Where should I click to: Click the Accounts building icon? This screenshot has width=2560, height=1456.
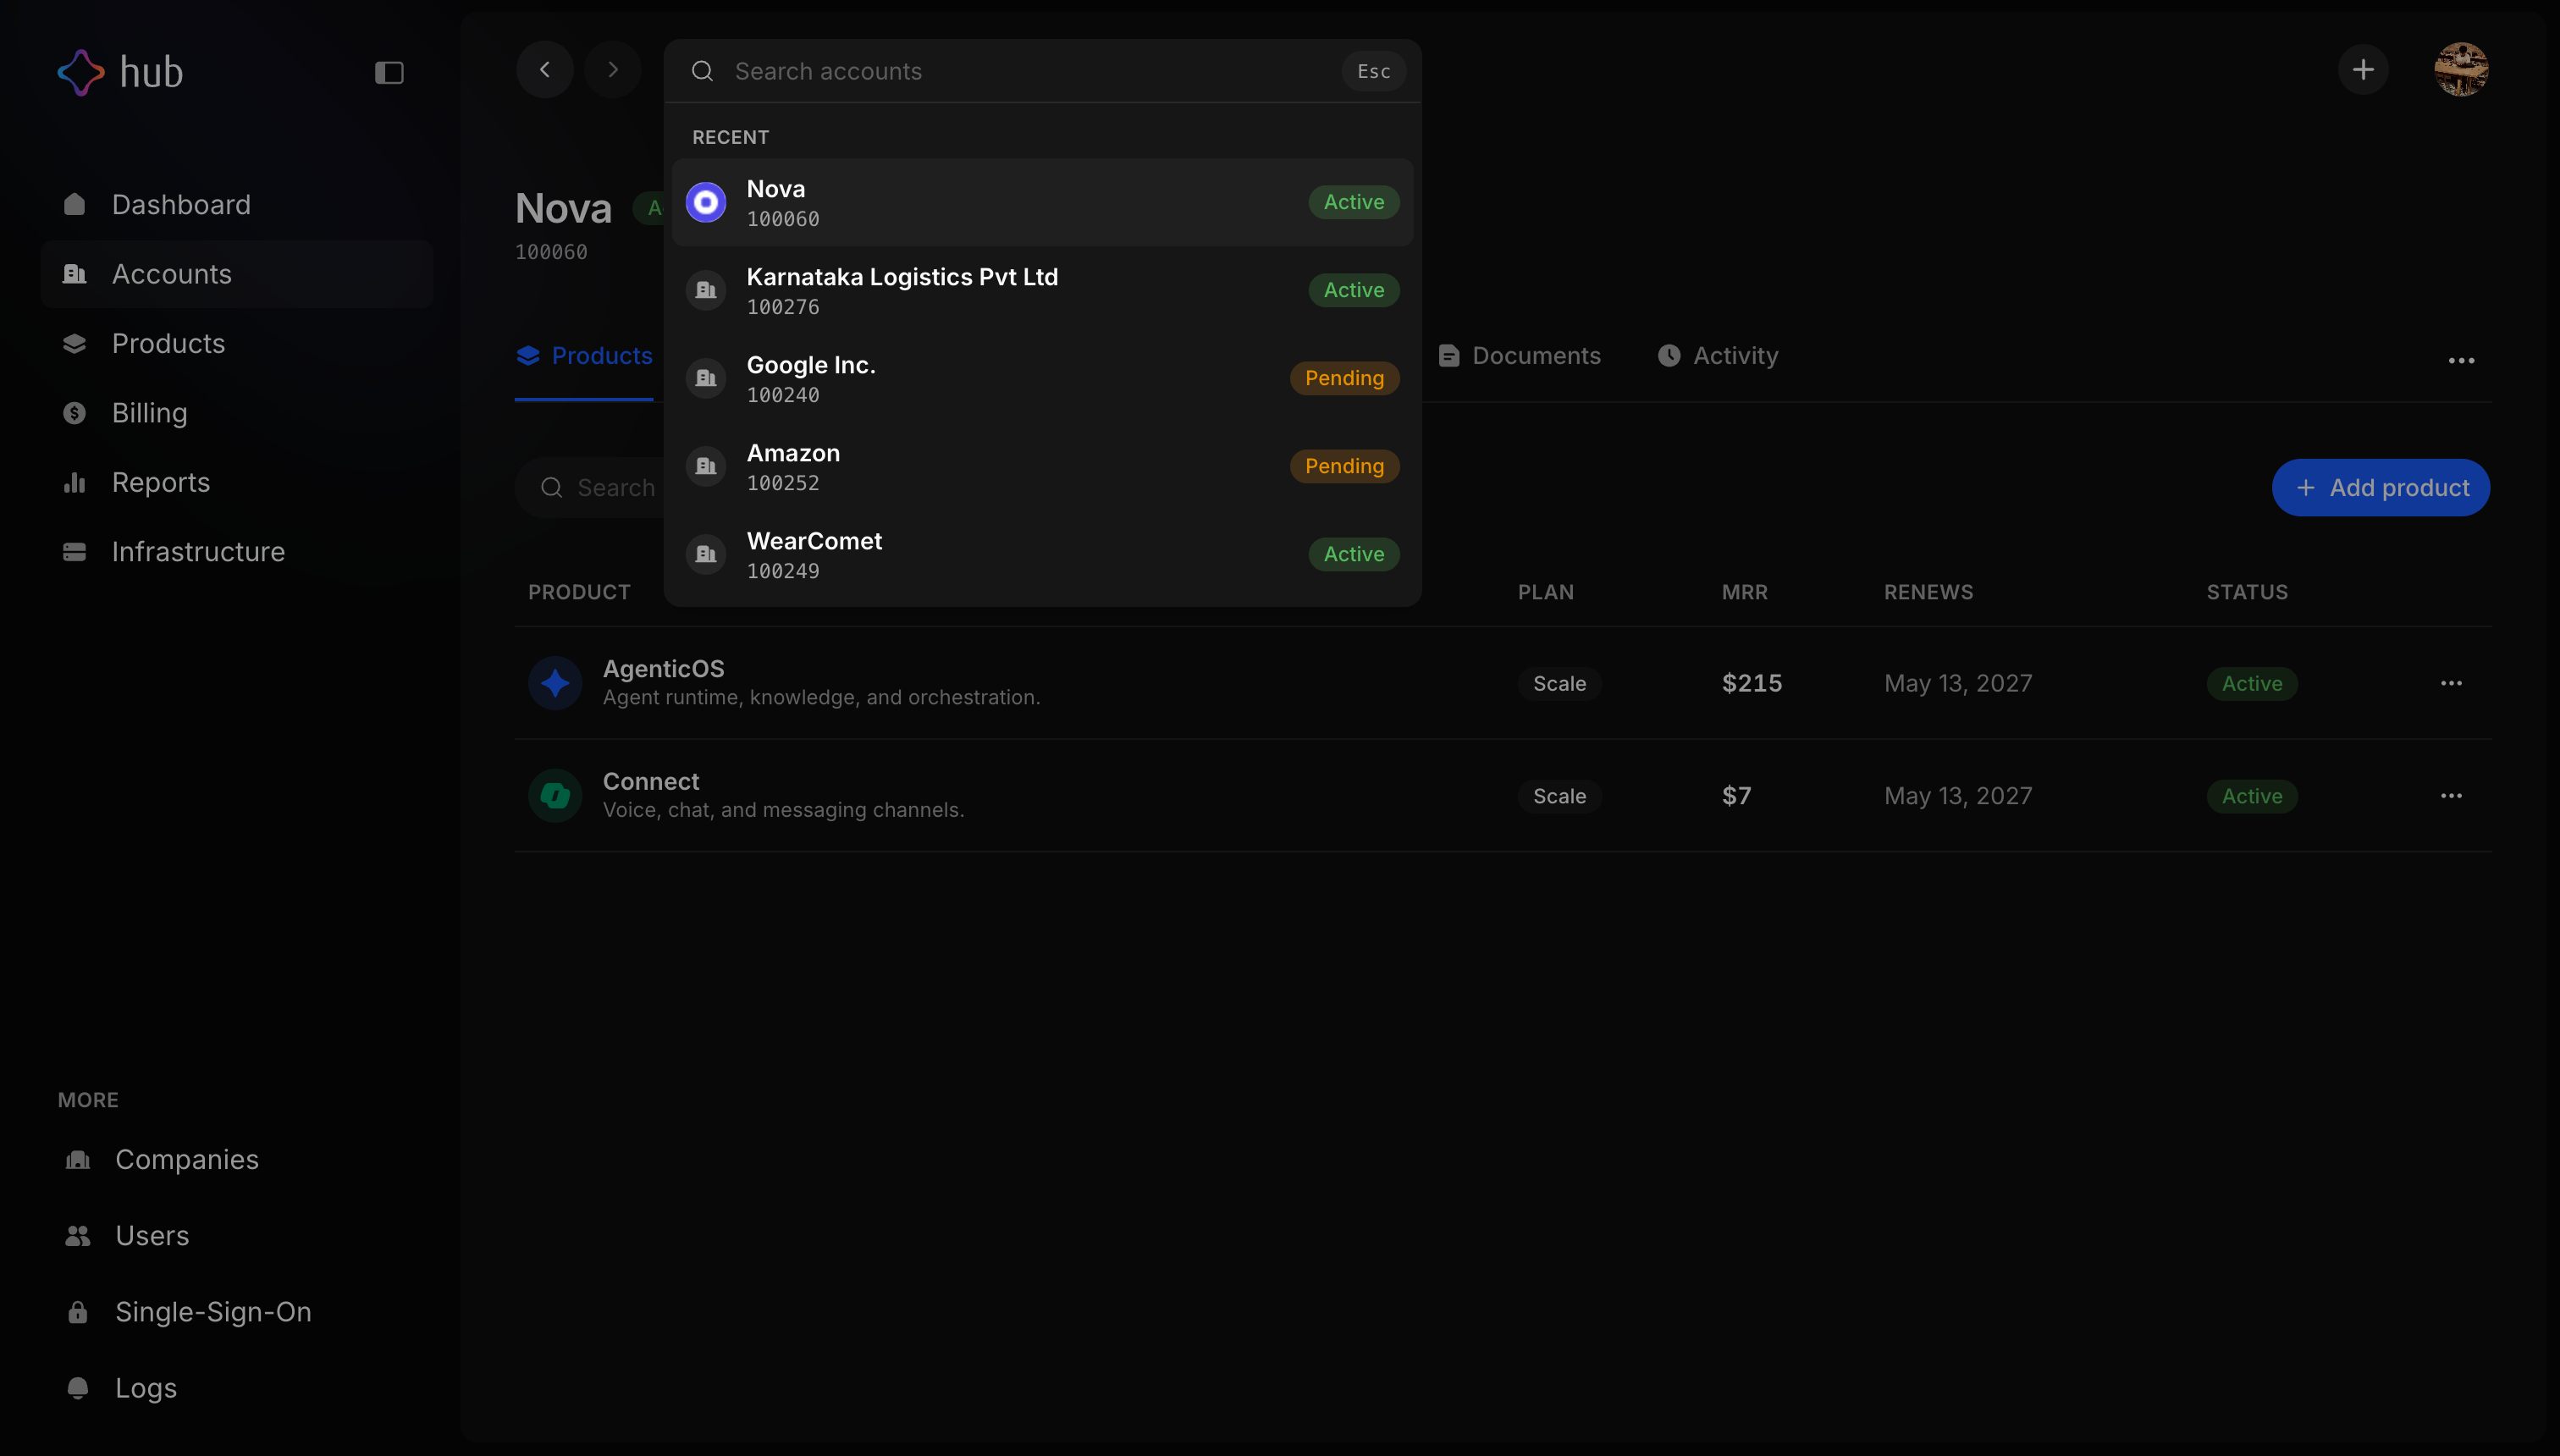pyautogui.click(x=75, y=274)
